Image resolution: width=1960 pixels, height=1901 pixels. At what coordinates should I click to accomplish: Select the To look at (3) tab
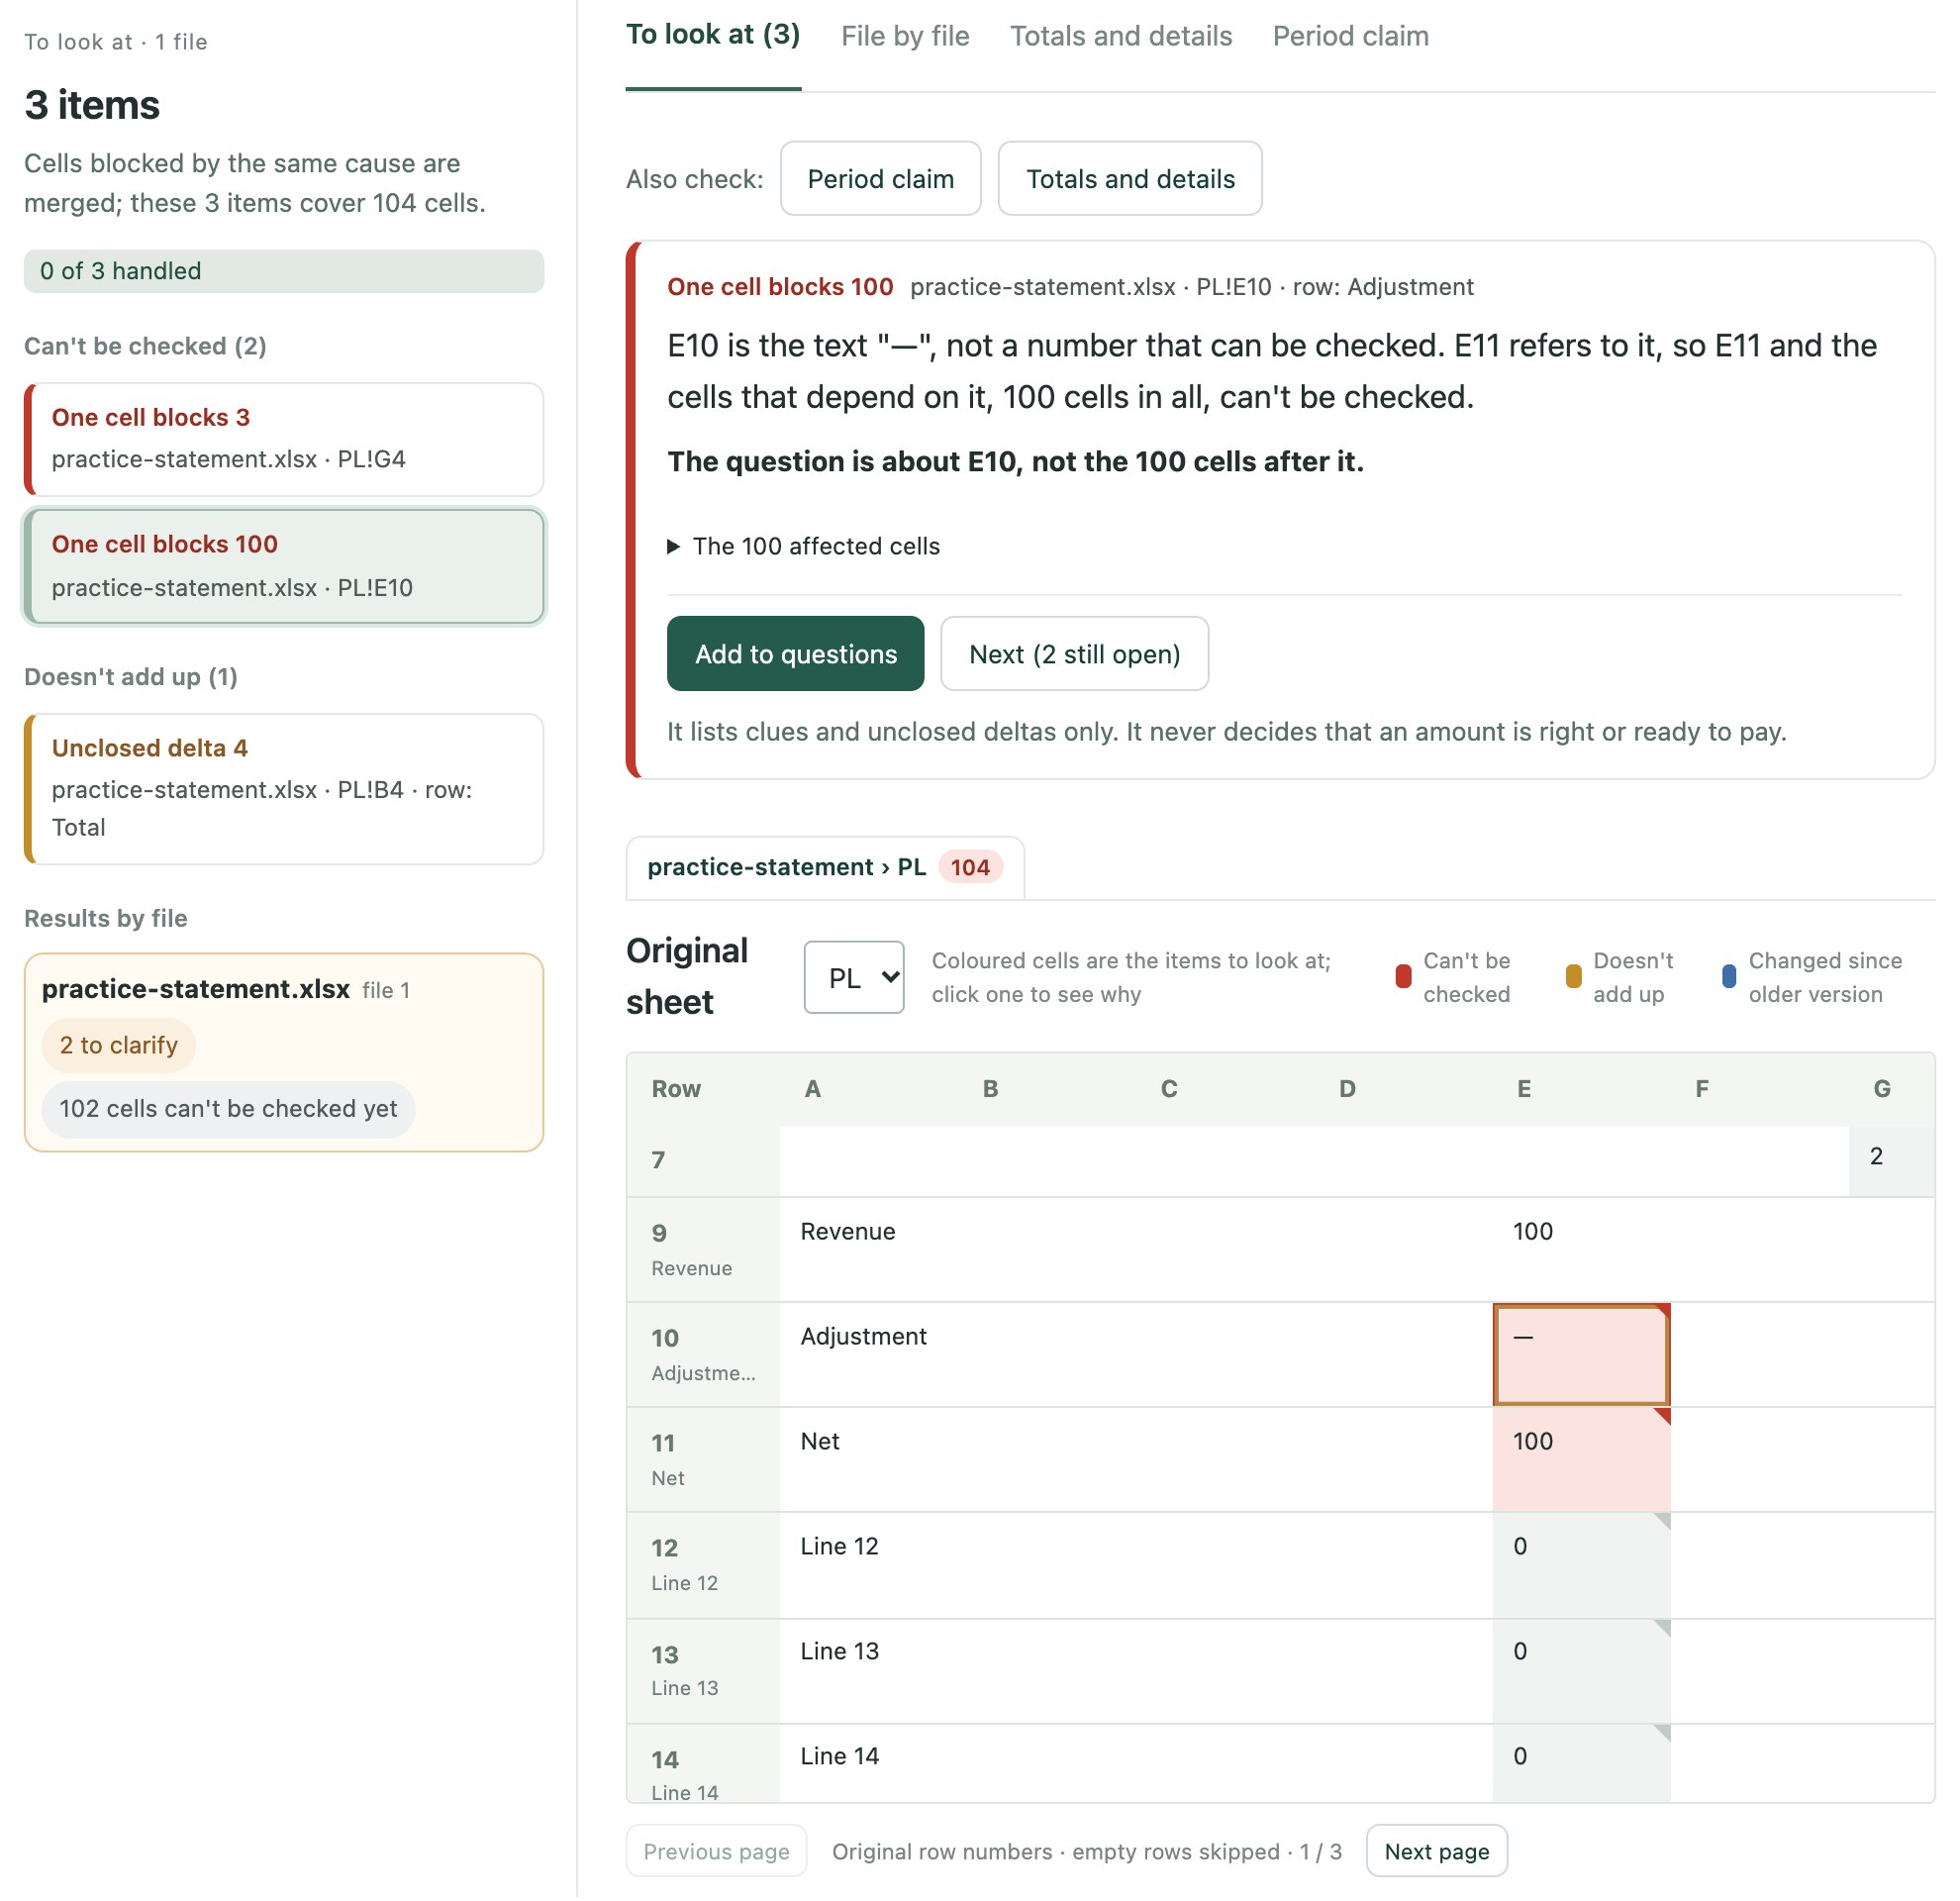pos(714,36)
